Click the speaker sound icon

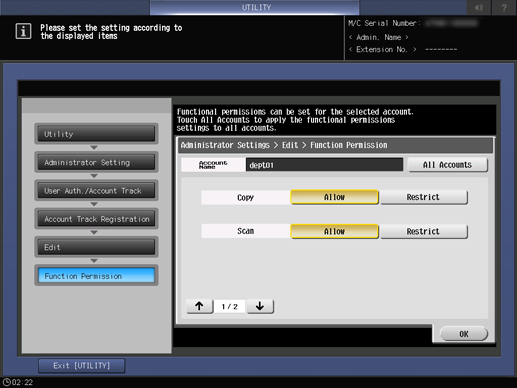479,7
